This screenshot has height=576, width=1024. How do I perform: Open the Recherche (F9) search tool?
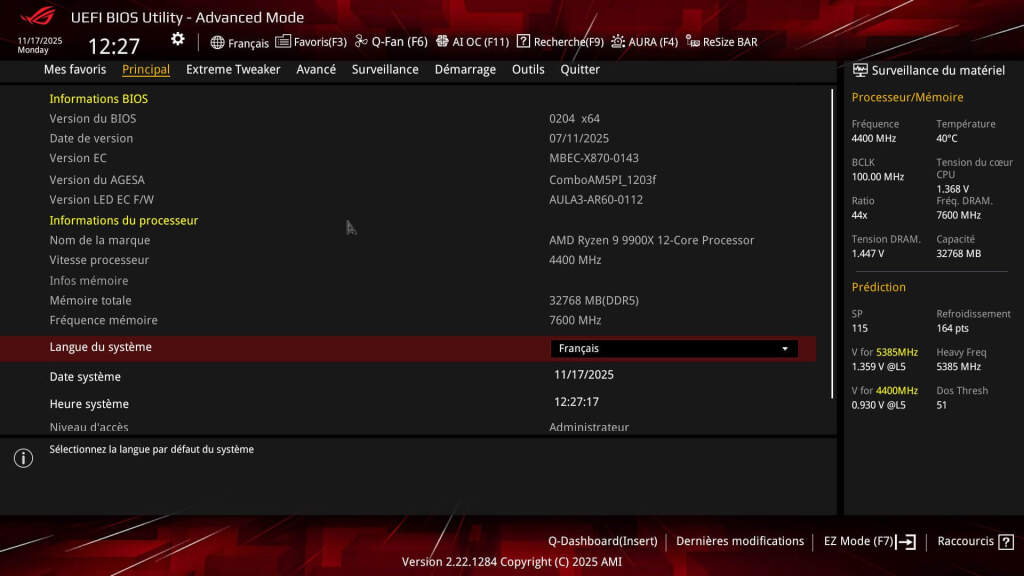[557, 42]
